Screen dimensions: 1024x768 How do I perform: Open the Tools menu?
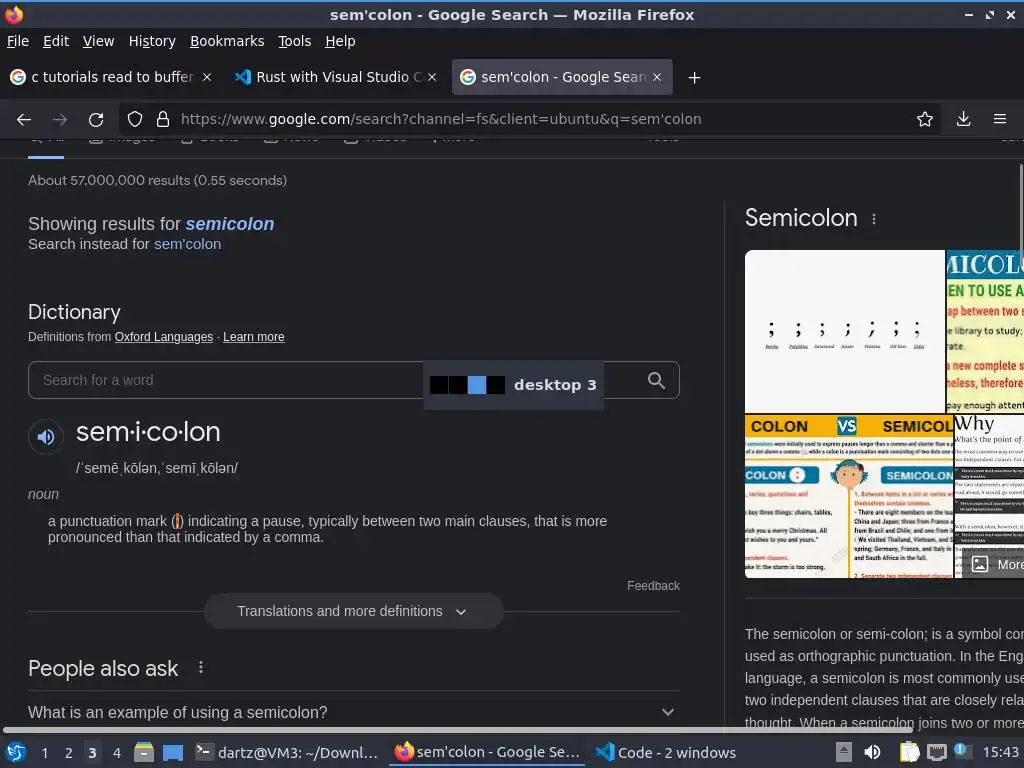[295, 41]
